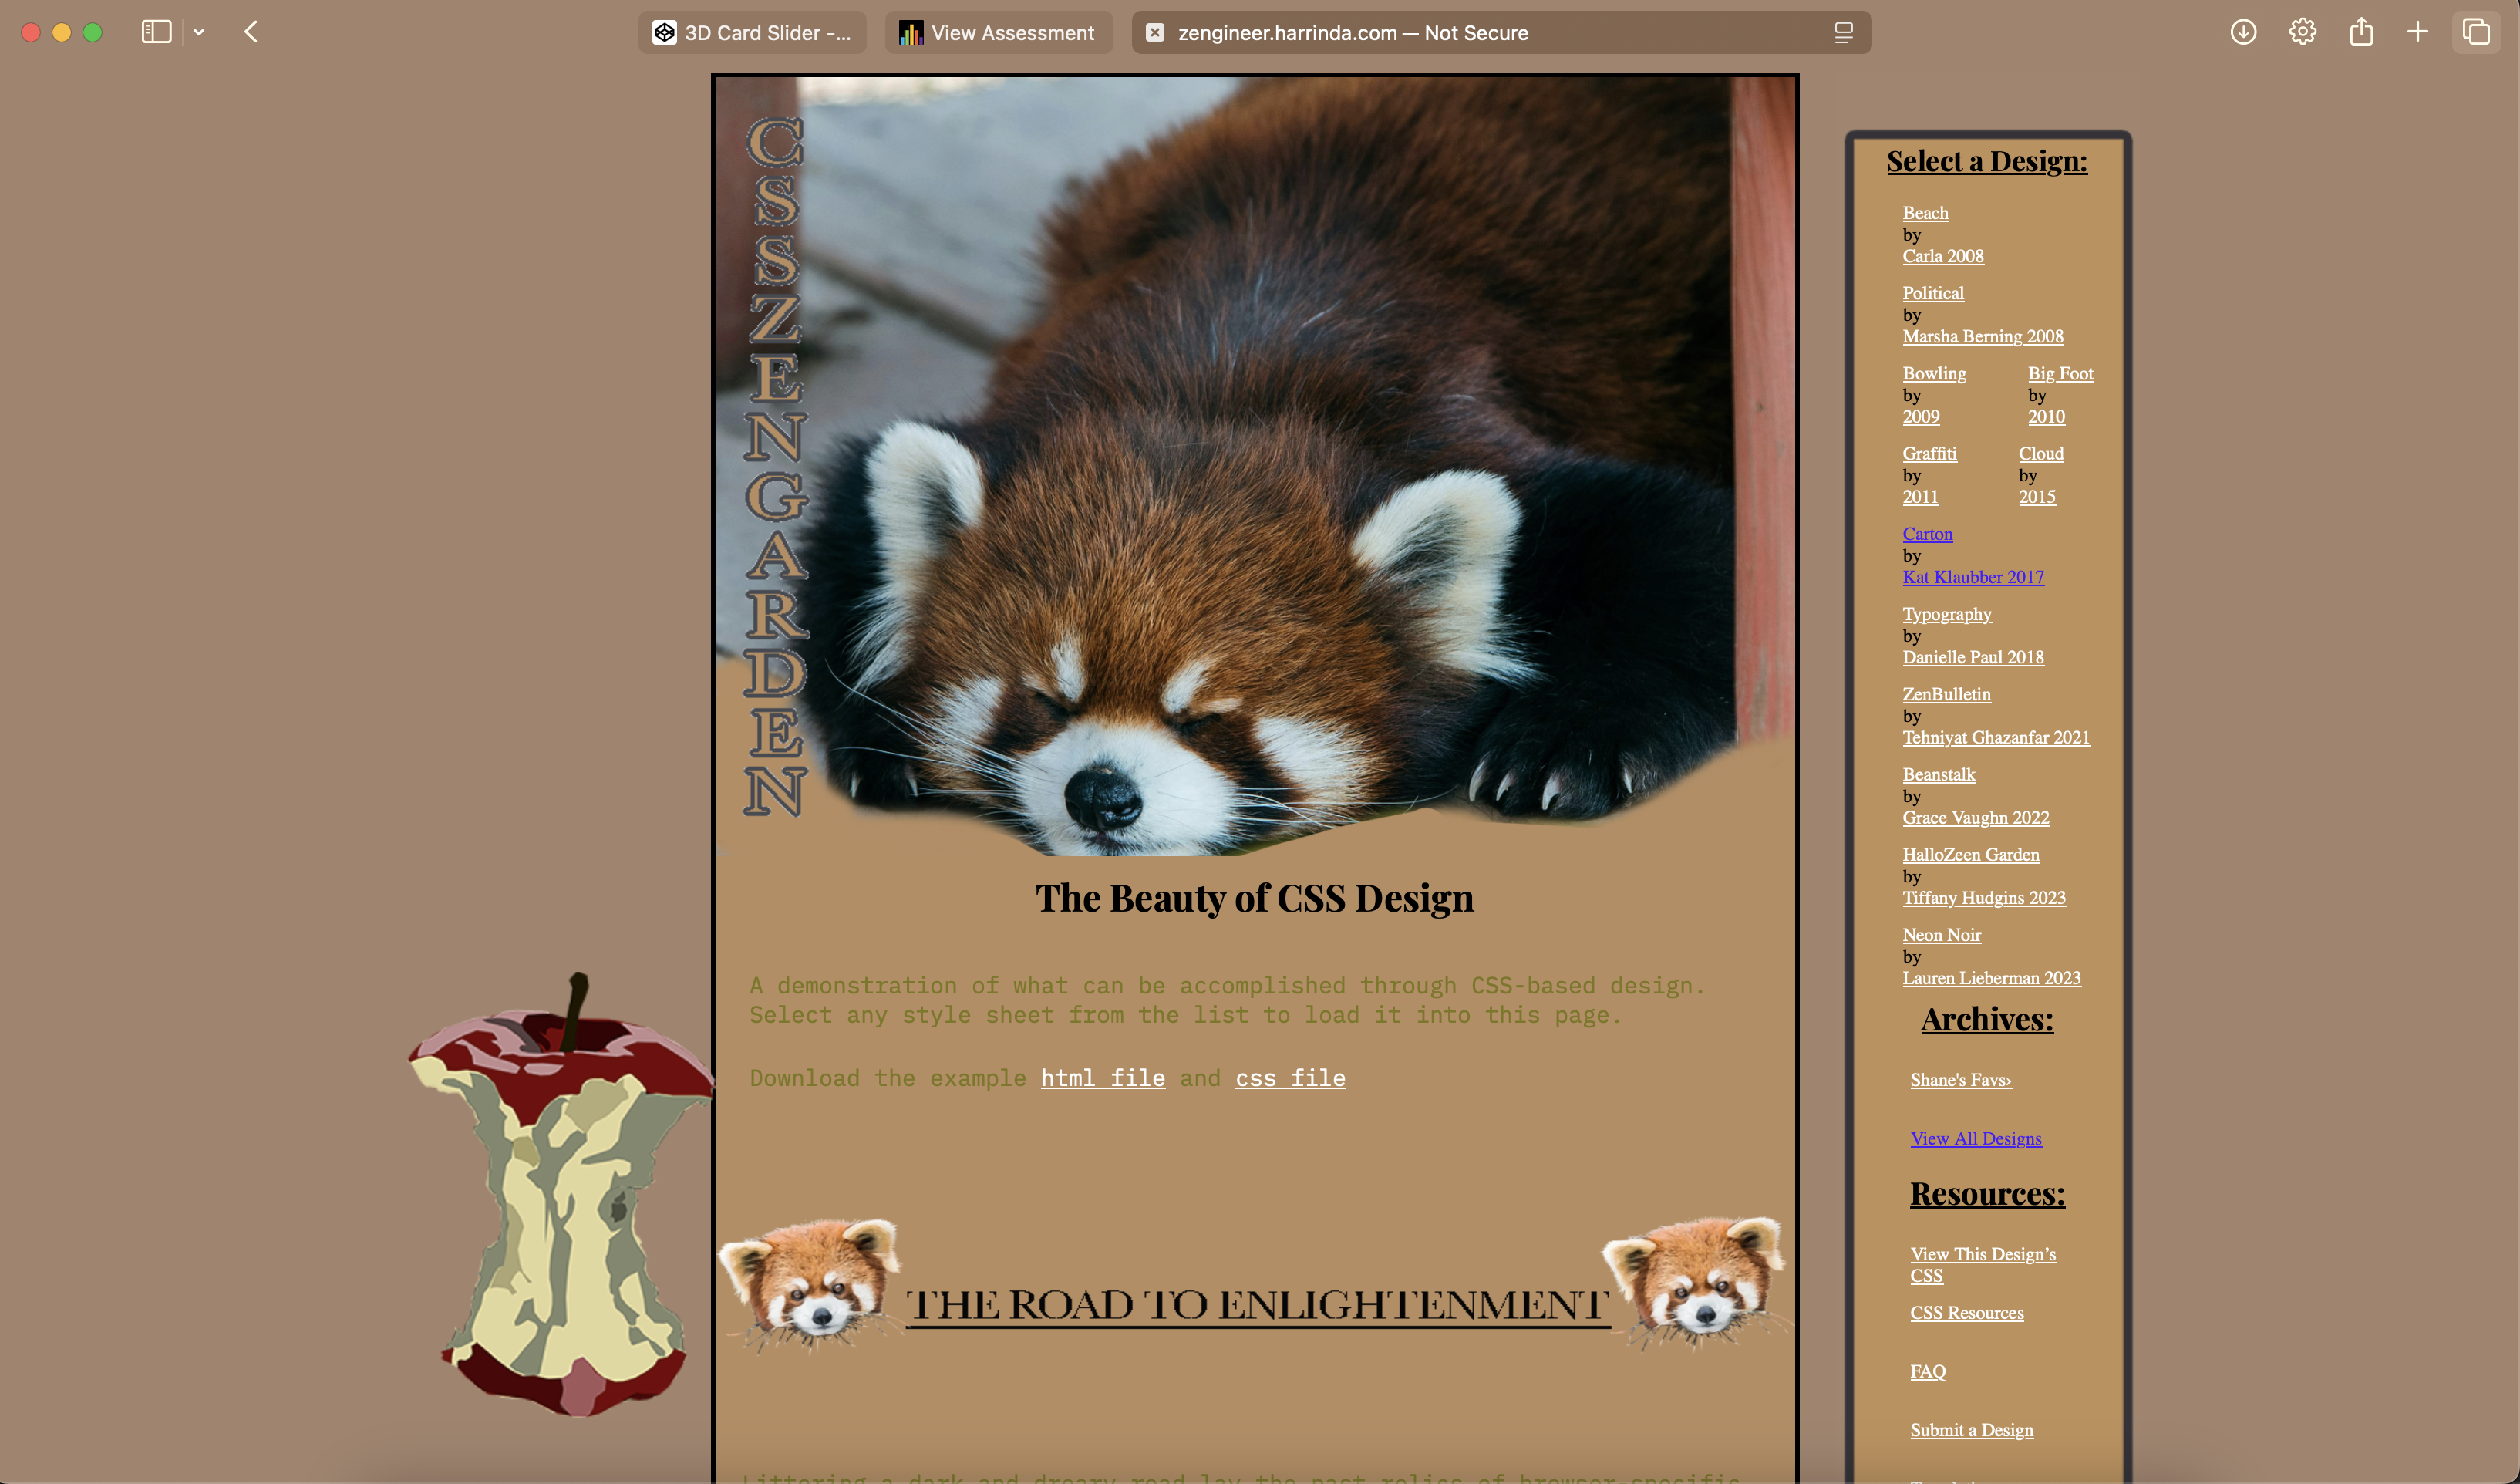Image resolution: width=2520 pixels, height=1484 pixels.
Task: Open the Beach design link
Action: 1925,213
